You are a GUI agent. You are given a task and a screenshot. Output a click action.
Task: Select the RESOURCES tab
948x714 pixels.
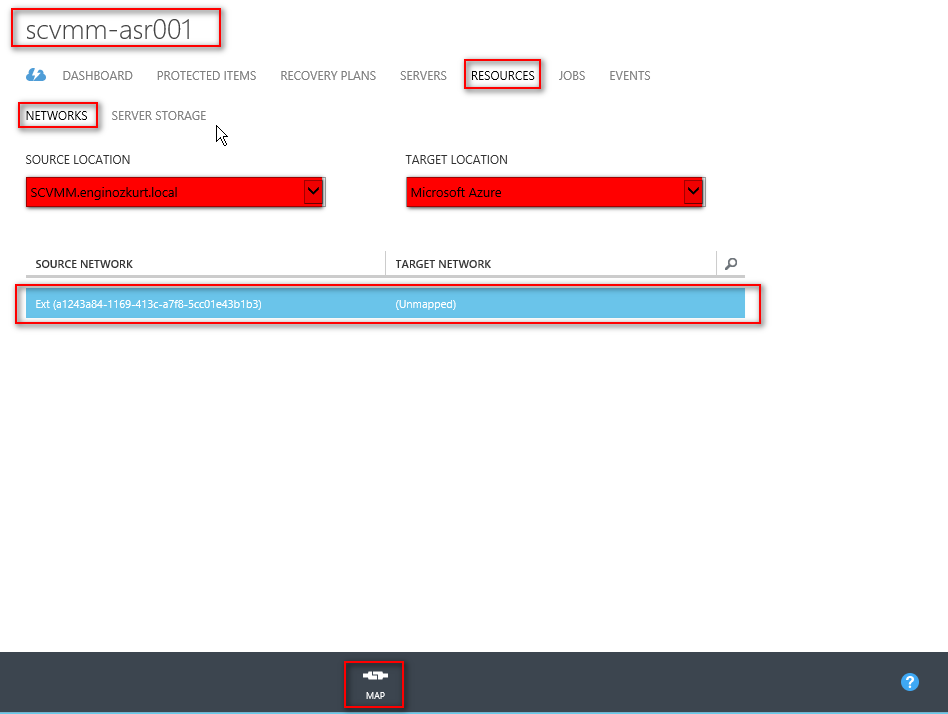click(x=502, y=76)
